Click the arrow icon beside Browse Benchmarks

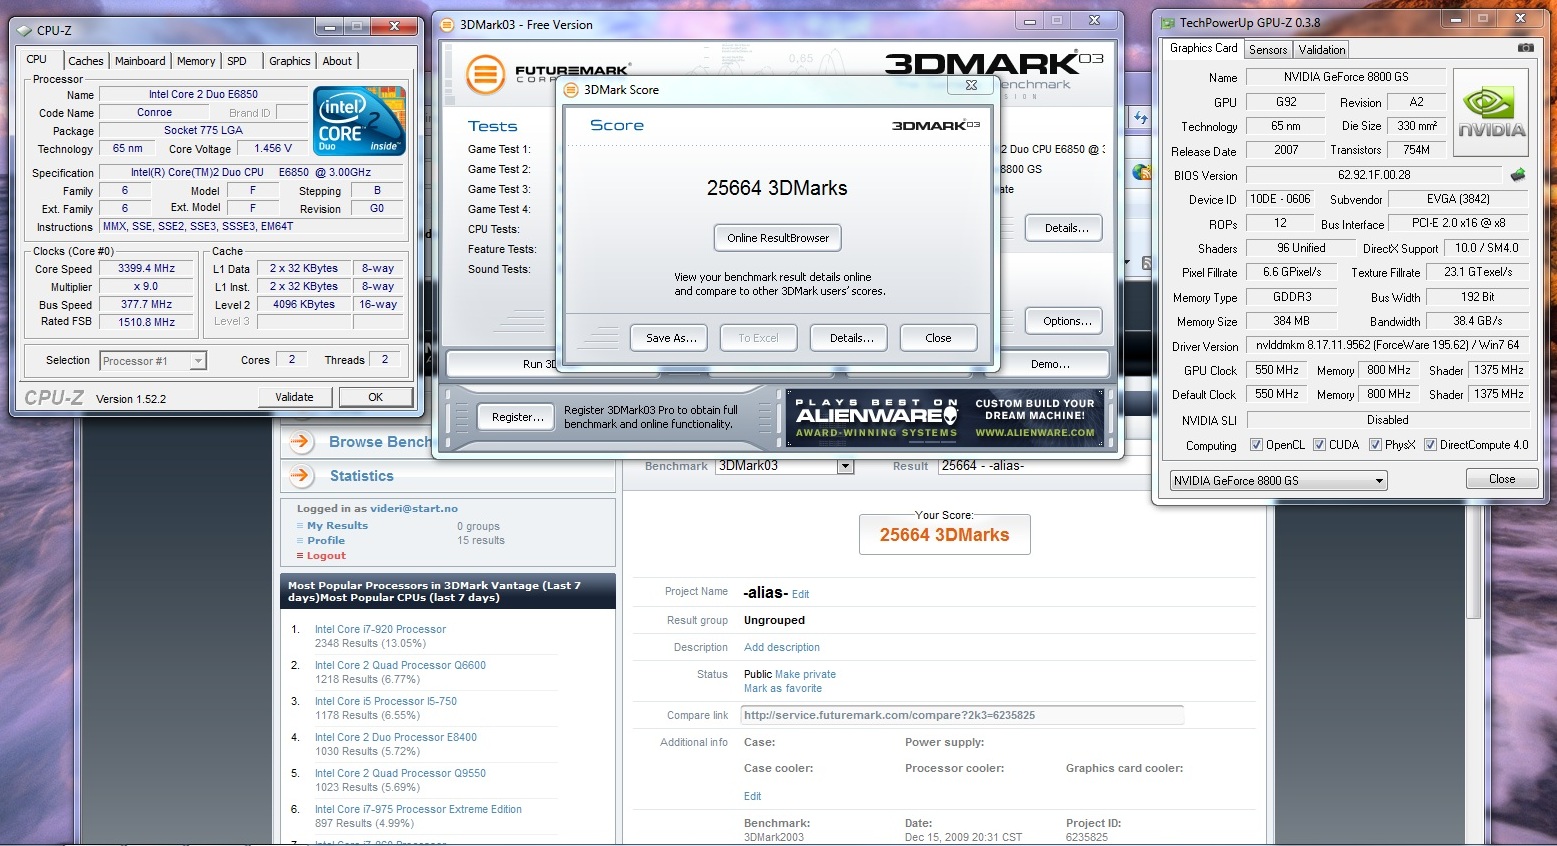[300, 442]
